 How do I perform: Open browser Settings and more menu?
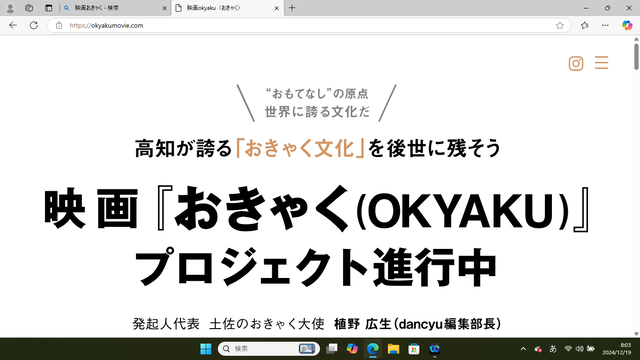pos(605,25)
